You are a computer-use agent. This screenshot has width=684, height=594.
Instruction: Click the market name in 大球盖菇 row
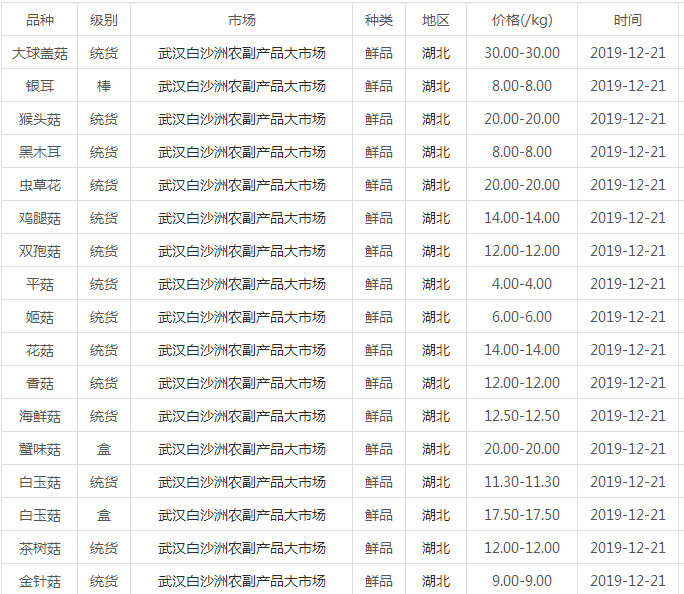click(x=242, y=53)
